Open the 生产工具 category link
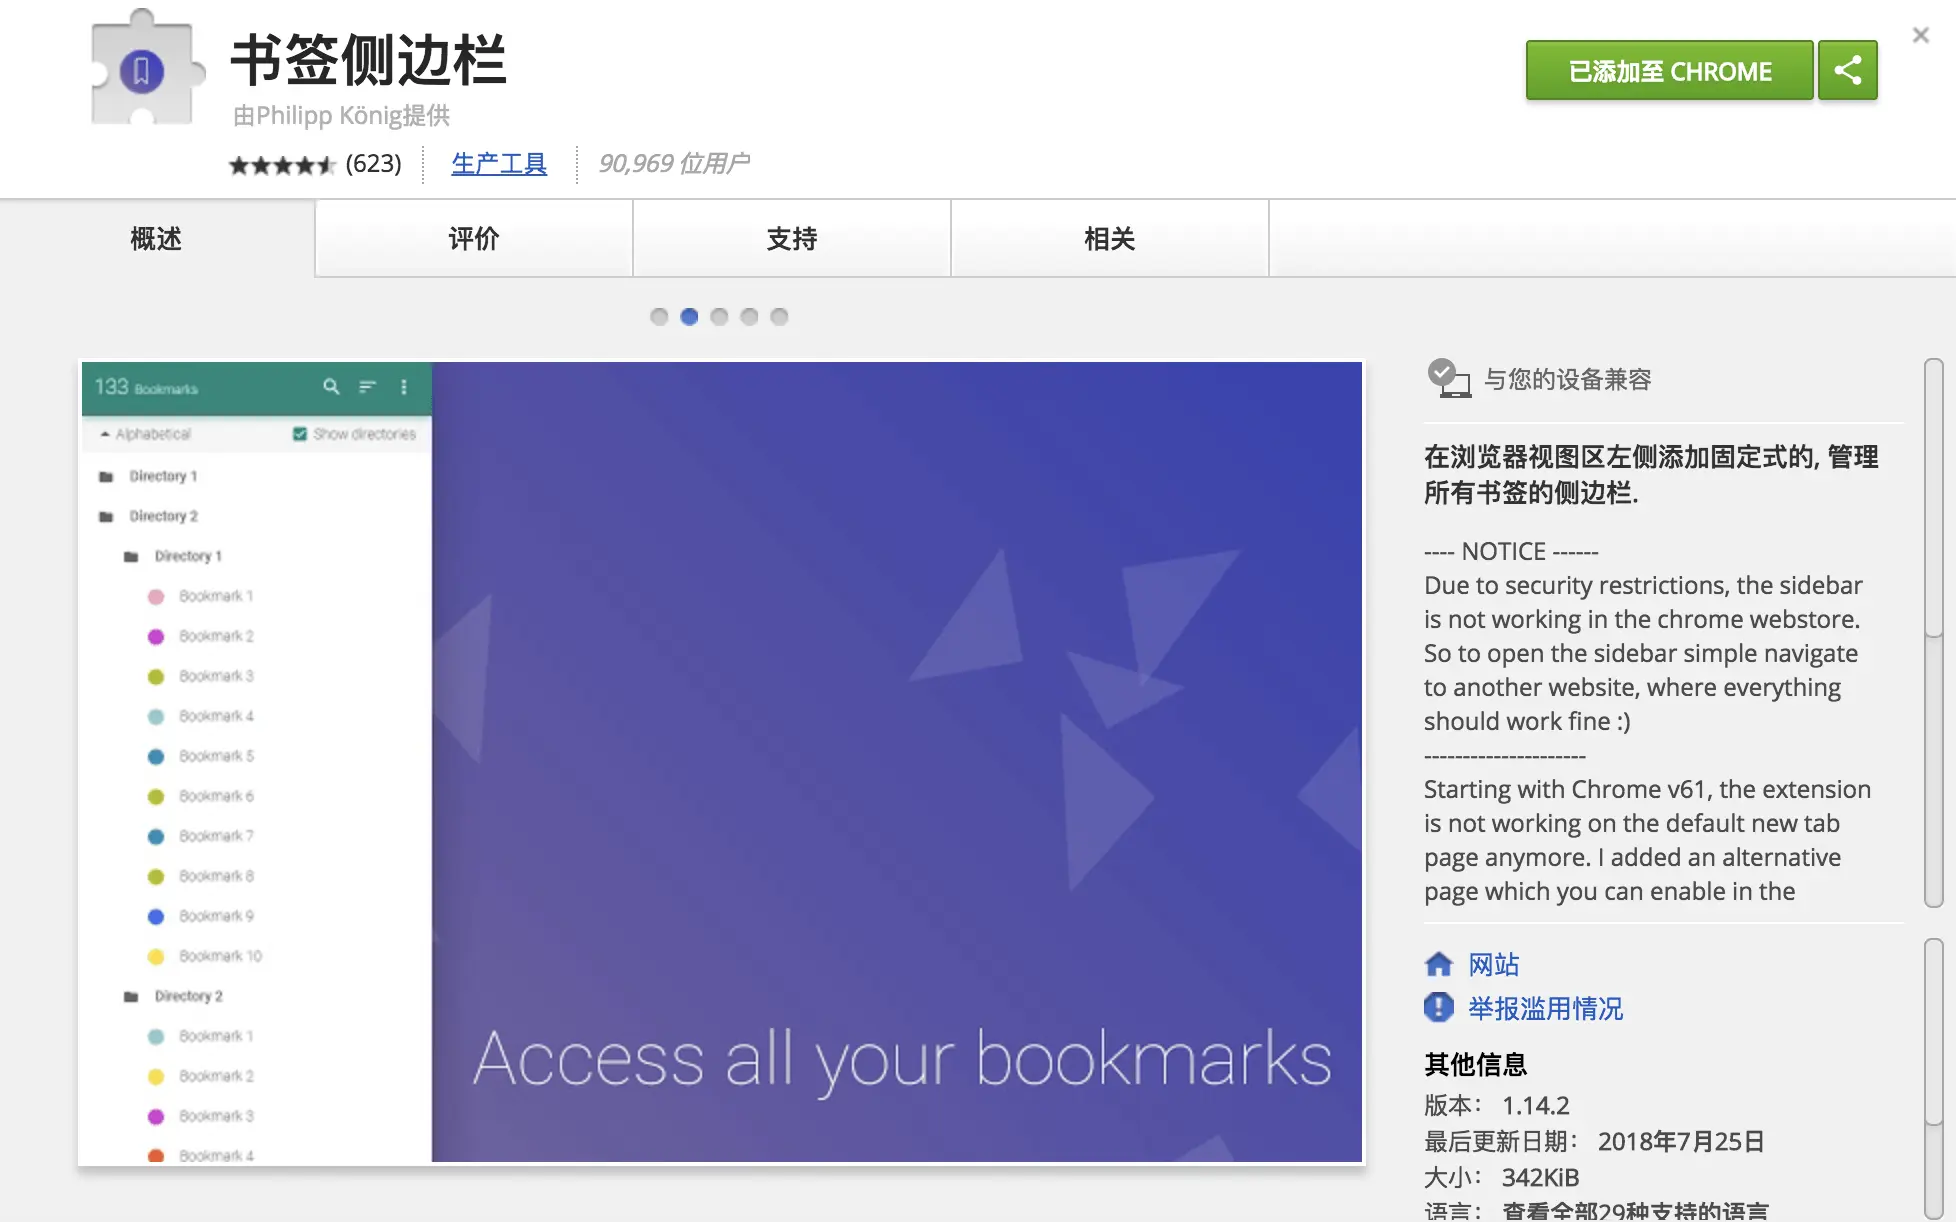 pos(498,164)
